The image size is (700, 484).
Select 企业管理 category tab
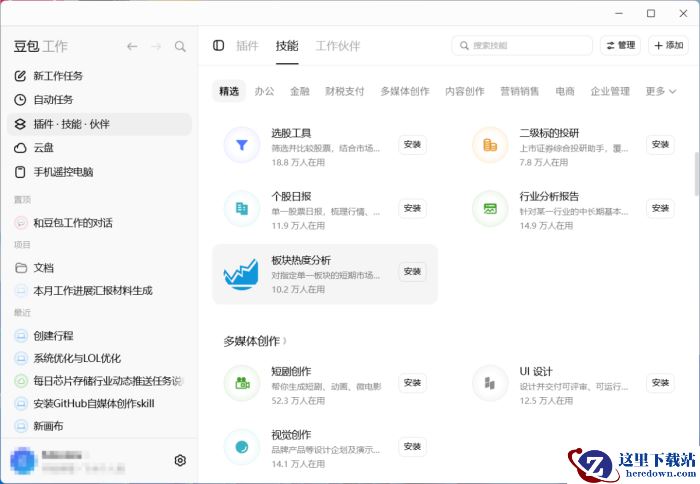(x=610, y=92)
